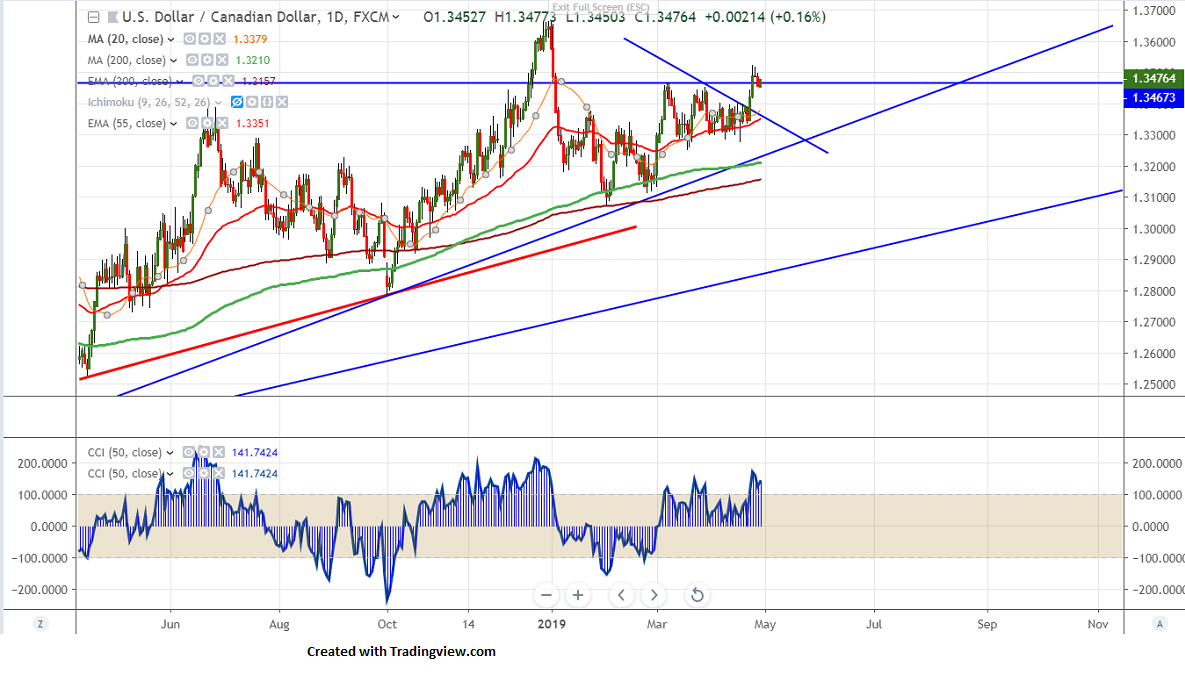Zoom in the chart with plus button

pyautogui.click(x=578, y=595)
